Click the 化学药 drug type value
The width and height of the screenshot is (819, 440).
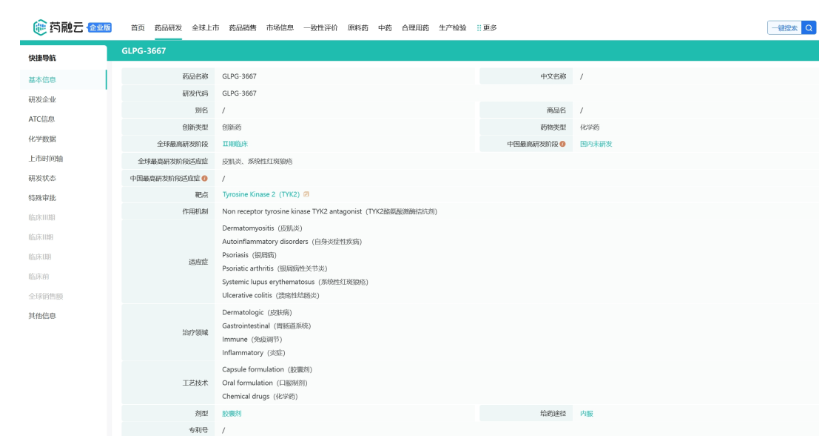click(590, 127)
